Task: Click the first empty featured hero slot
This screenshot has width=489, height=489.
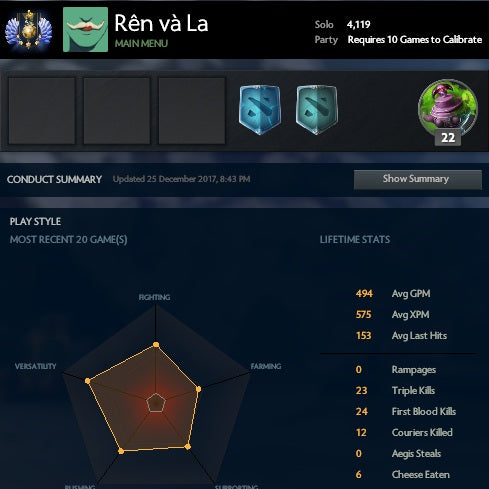Action: point(42,111)
